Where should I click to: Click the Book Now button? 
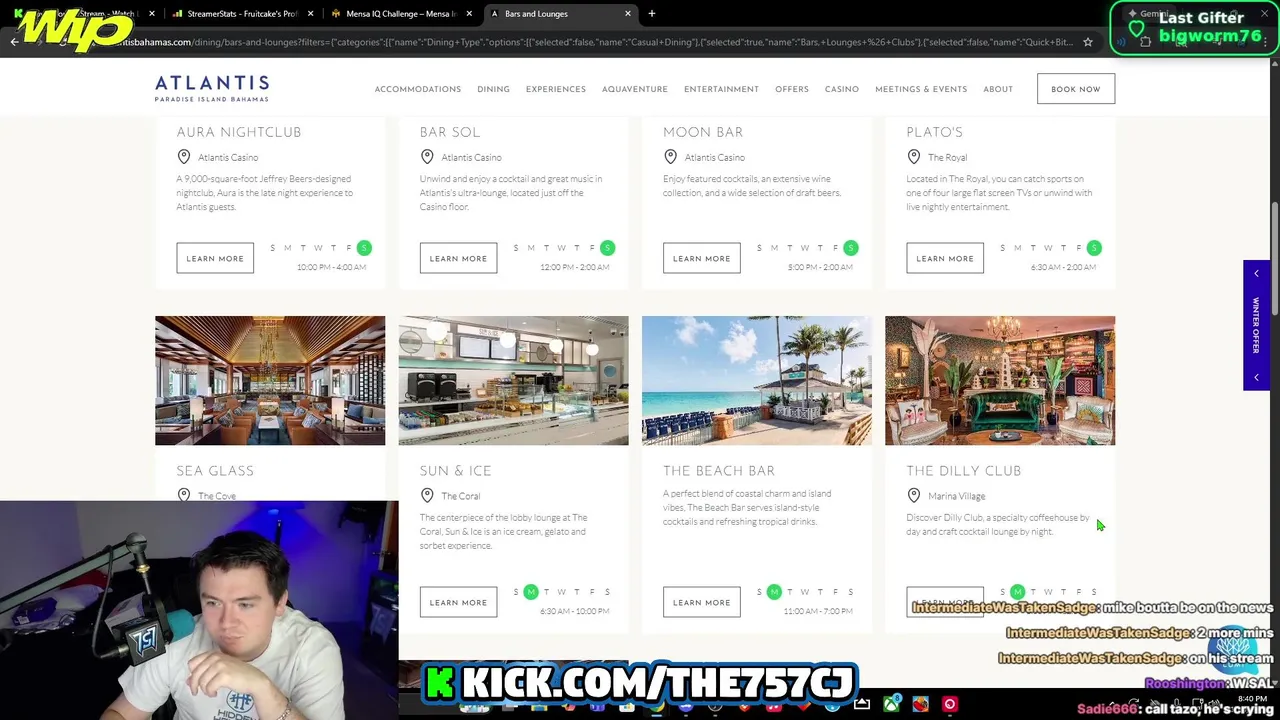click(1076, 89)
